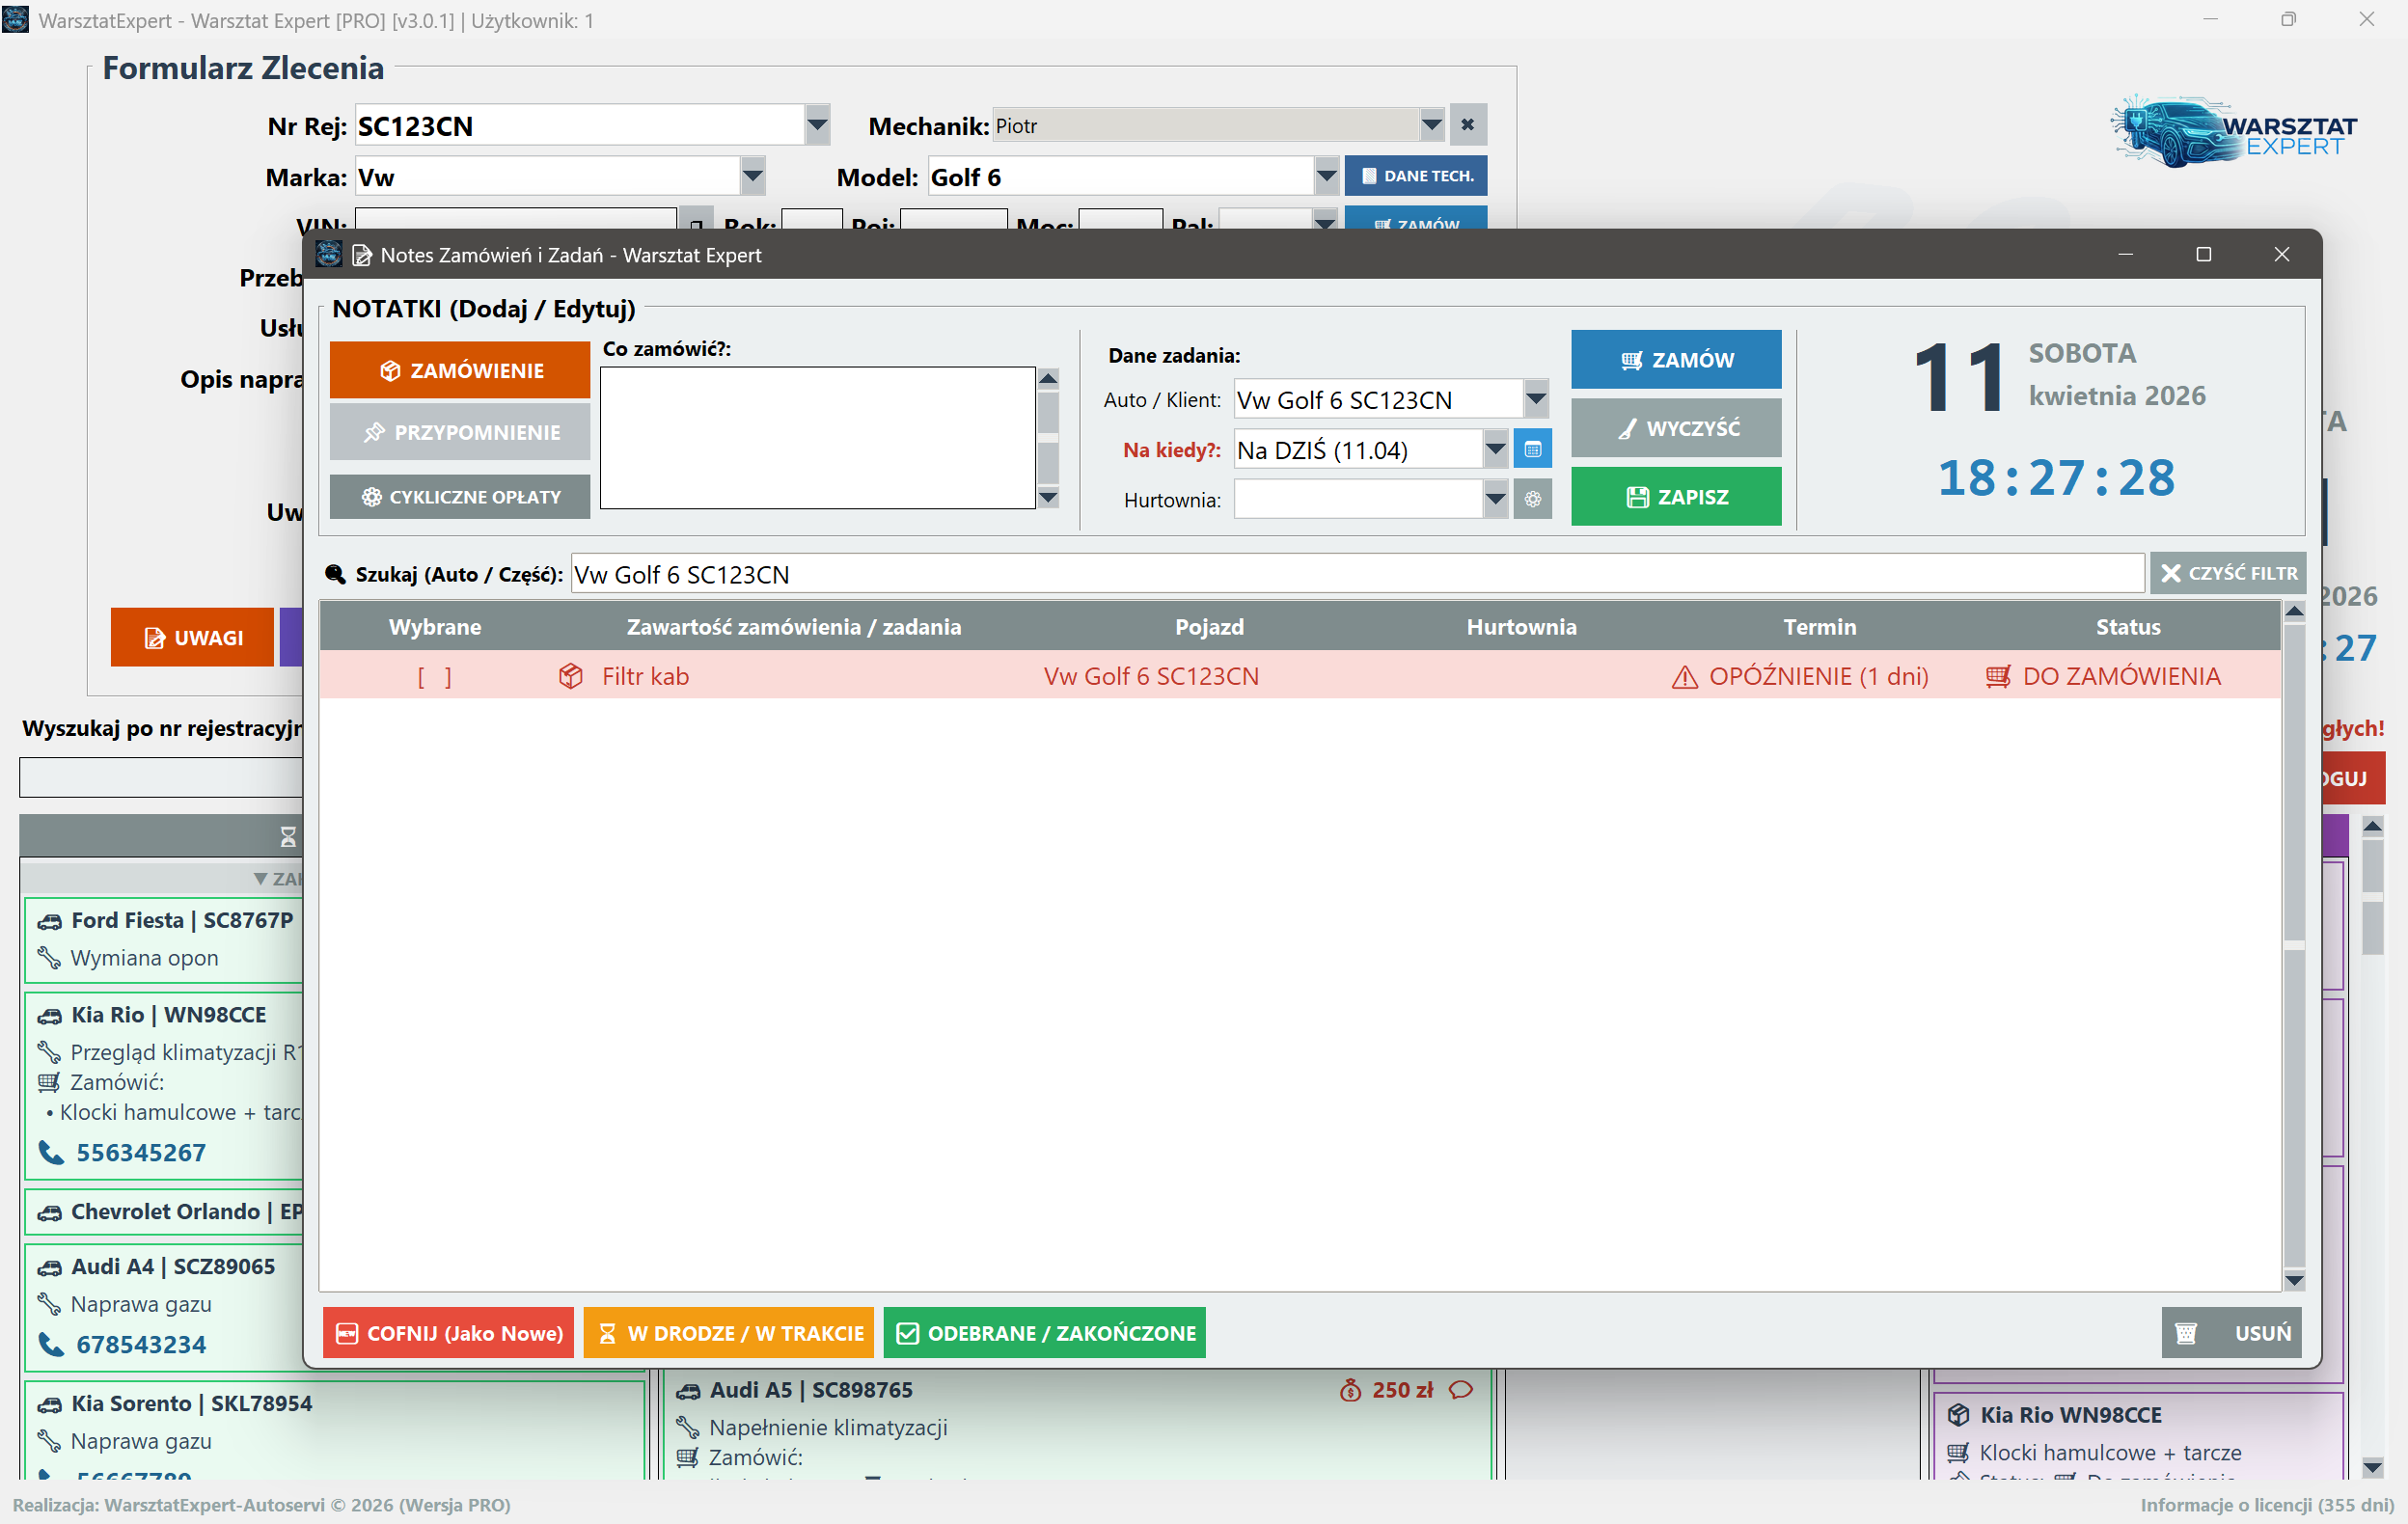
Task: Open the Nr Rej dropdown arrow
Action: (817, 125)
